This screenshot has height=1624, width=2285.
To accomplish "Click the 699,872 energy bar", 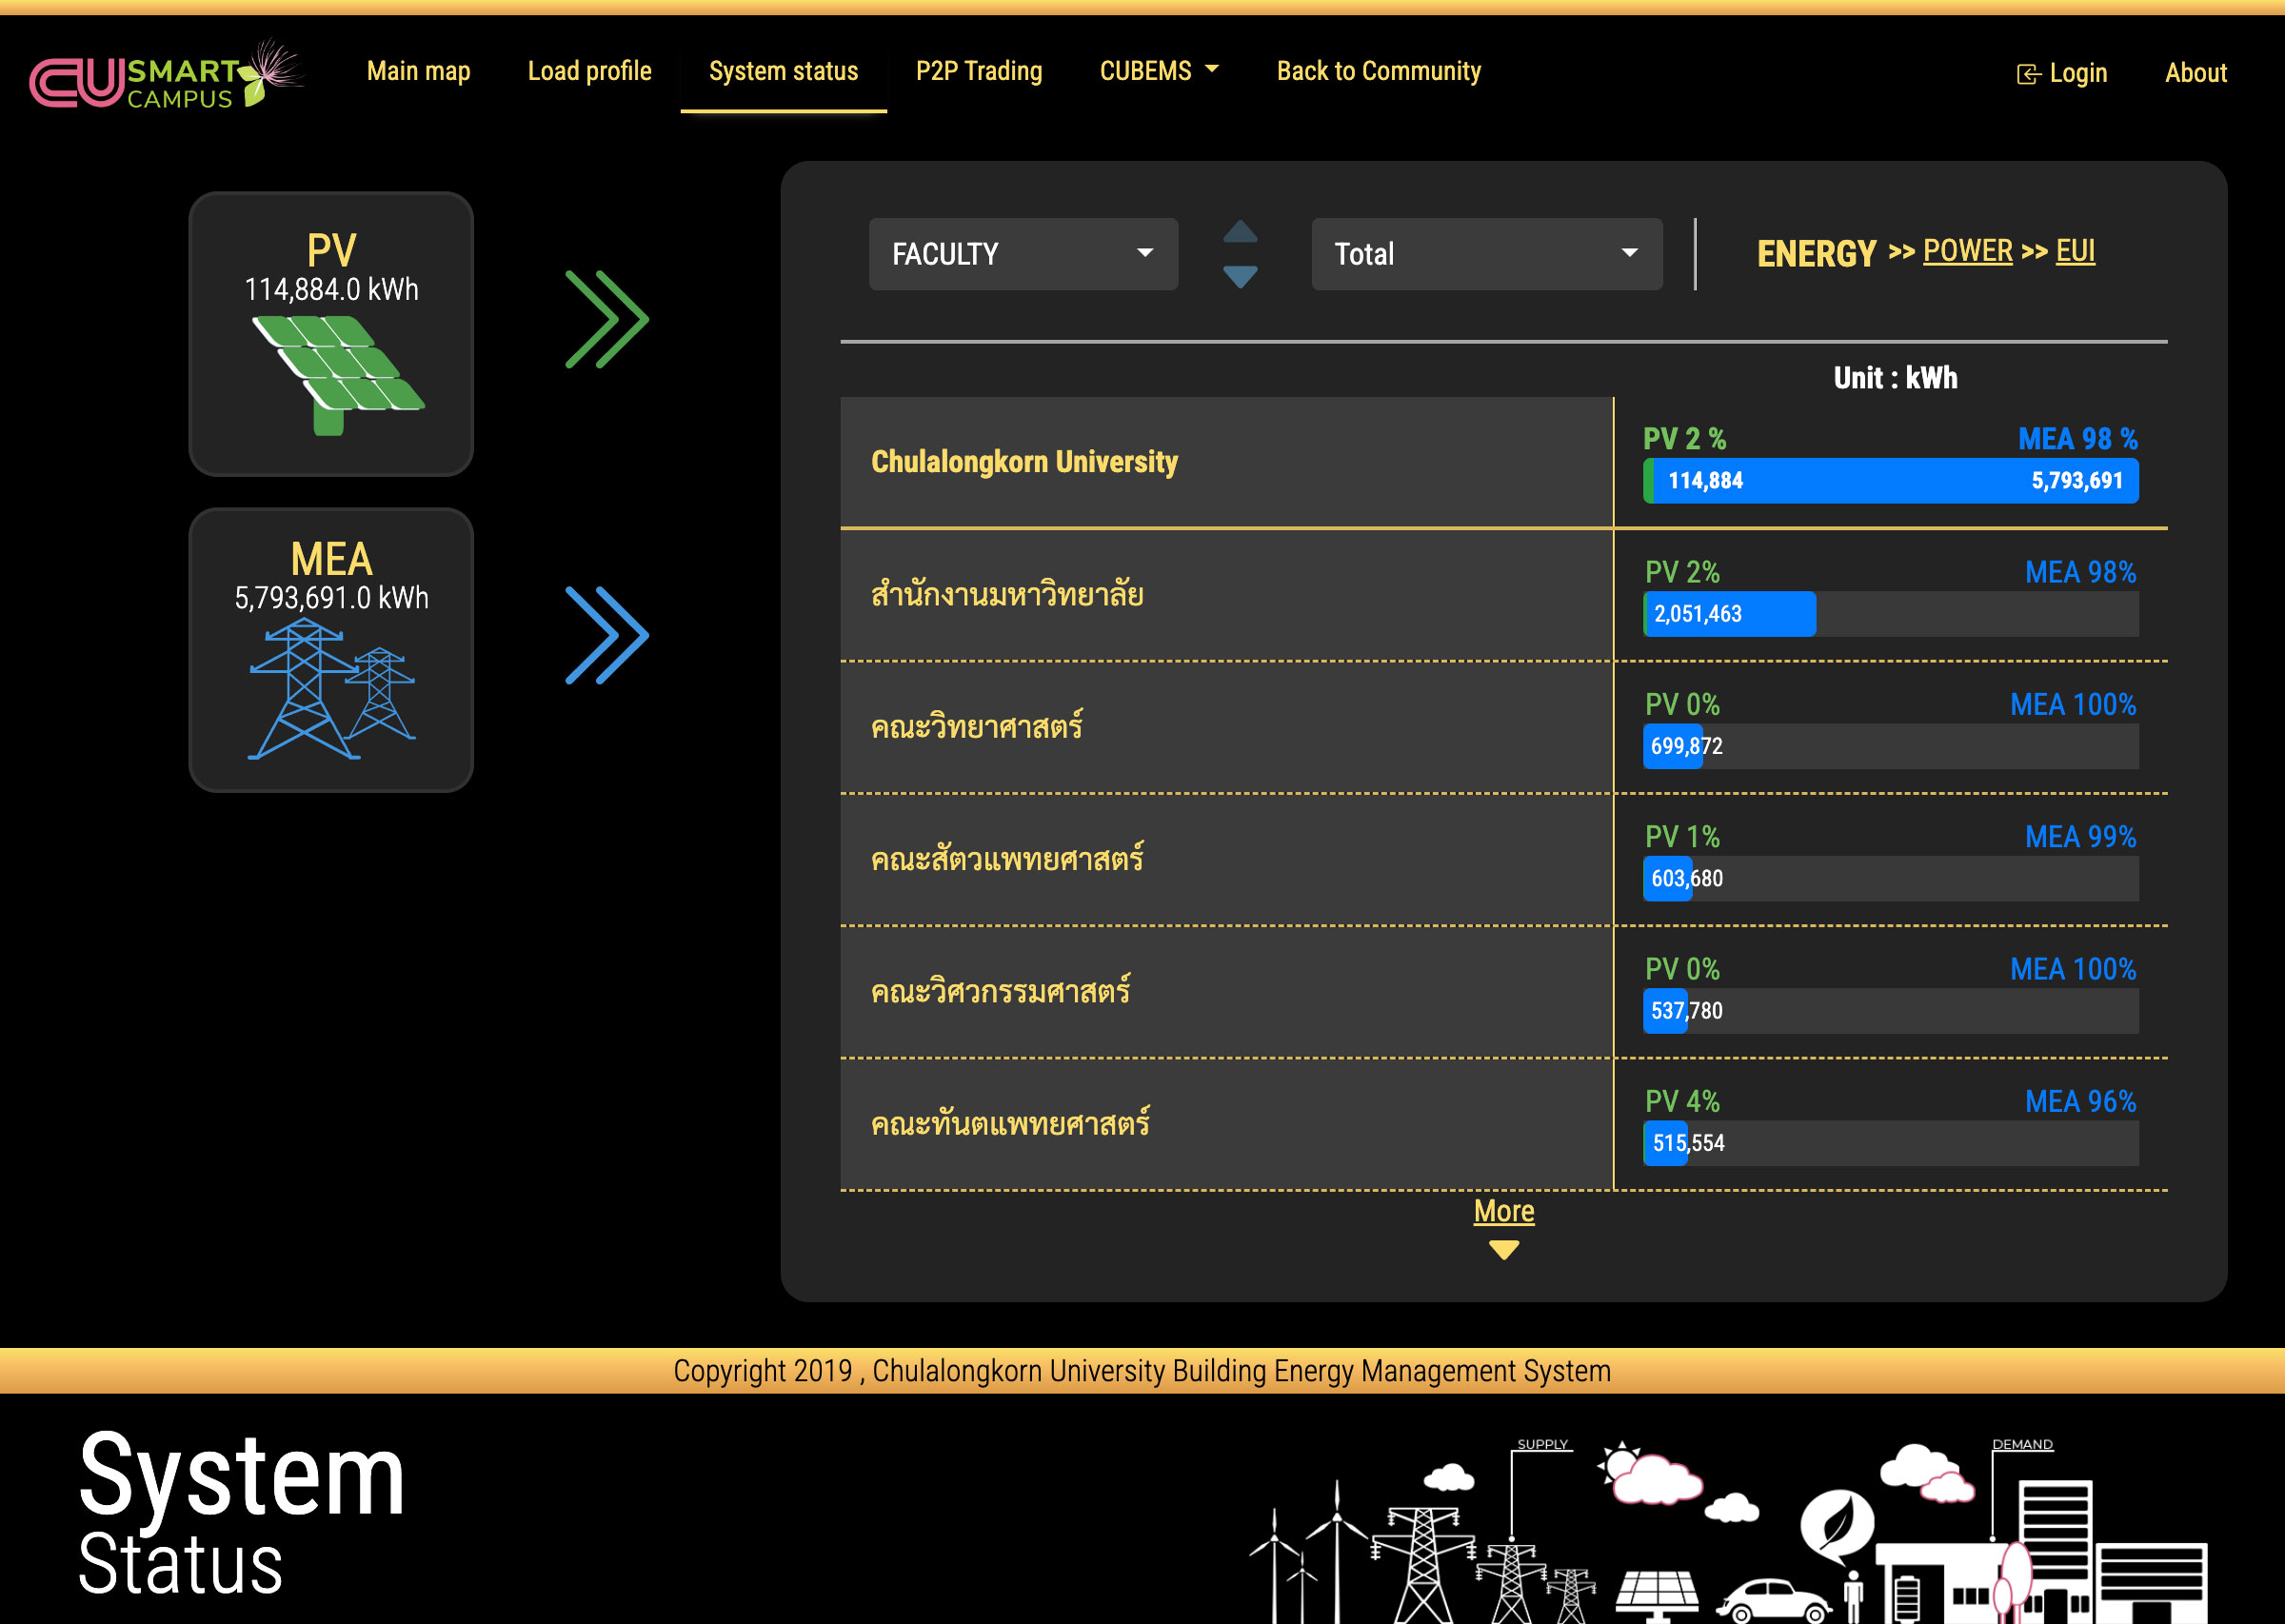I will point(1890,745).
